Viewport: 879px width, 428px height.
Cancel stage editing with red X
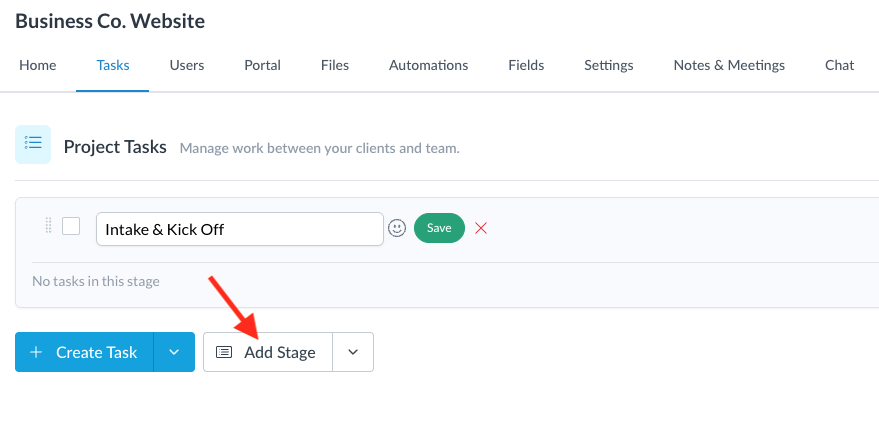481,228
